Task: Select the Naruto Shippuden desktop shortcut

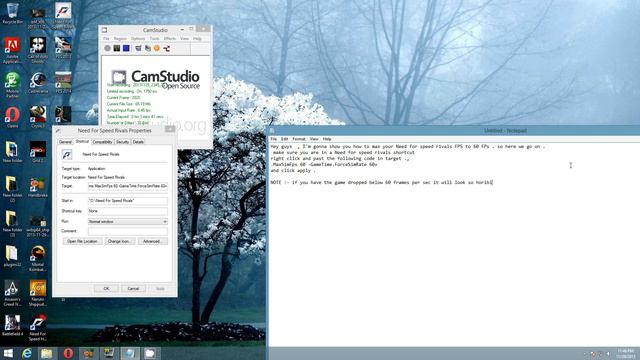Action: [x=38, y=293]
